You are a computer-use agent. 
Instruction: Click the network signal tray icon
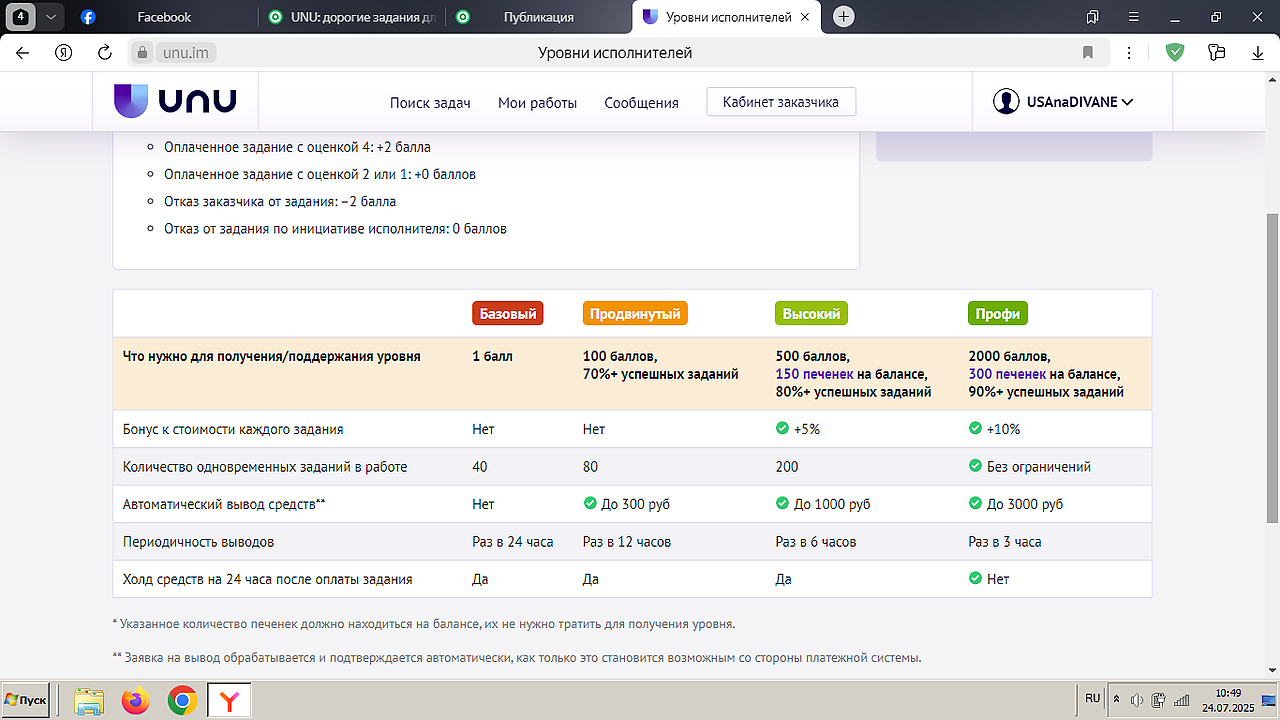tap(1181, 700)
